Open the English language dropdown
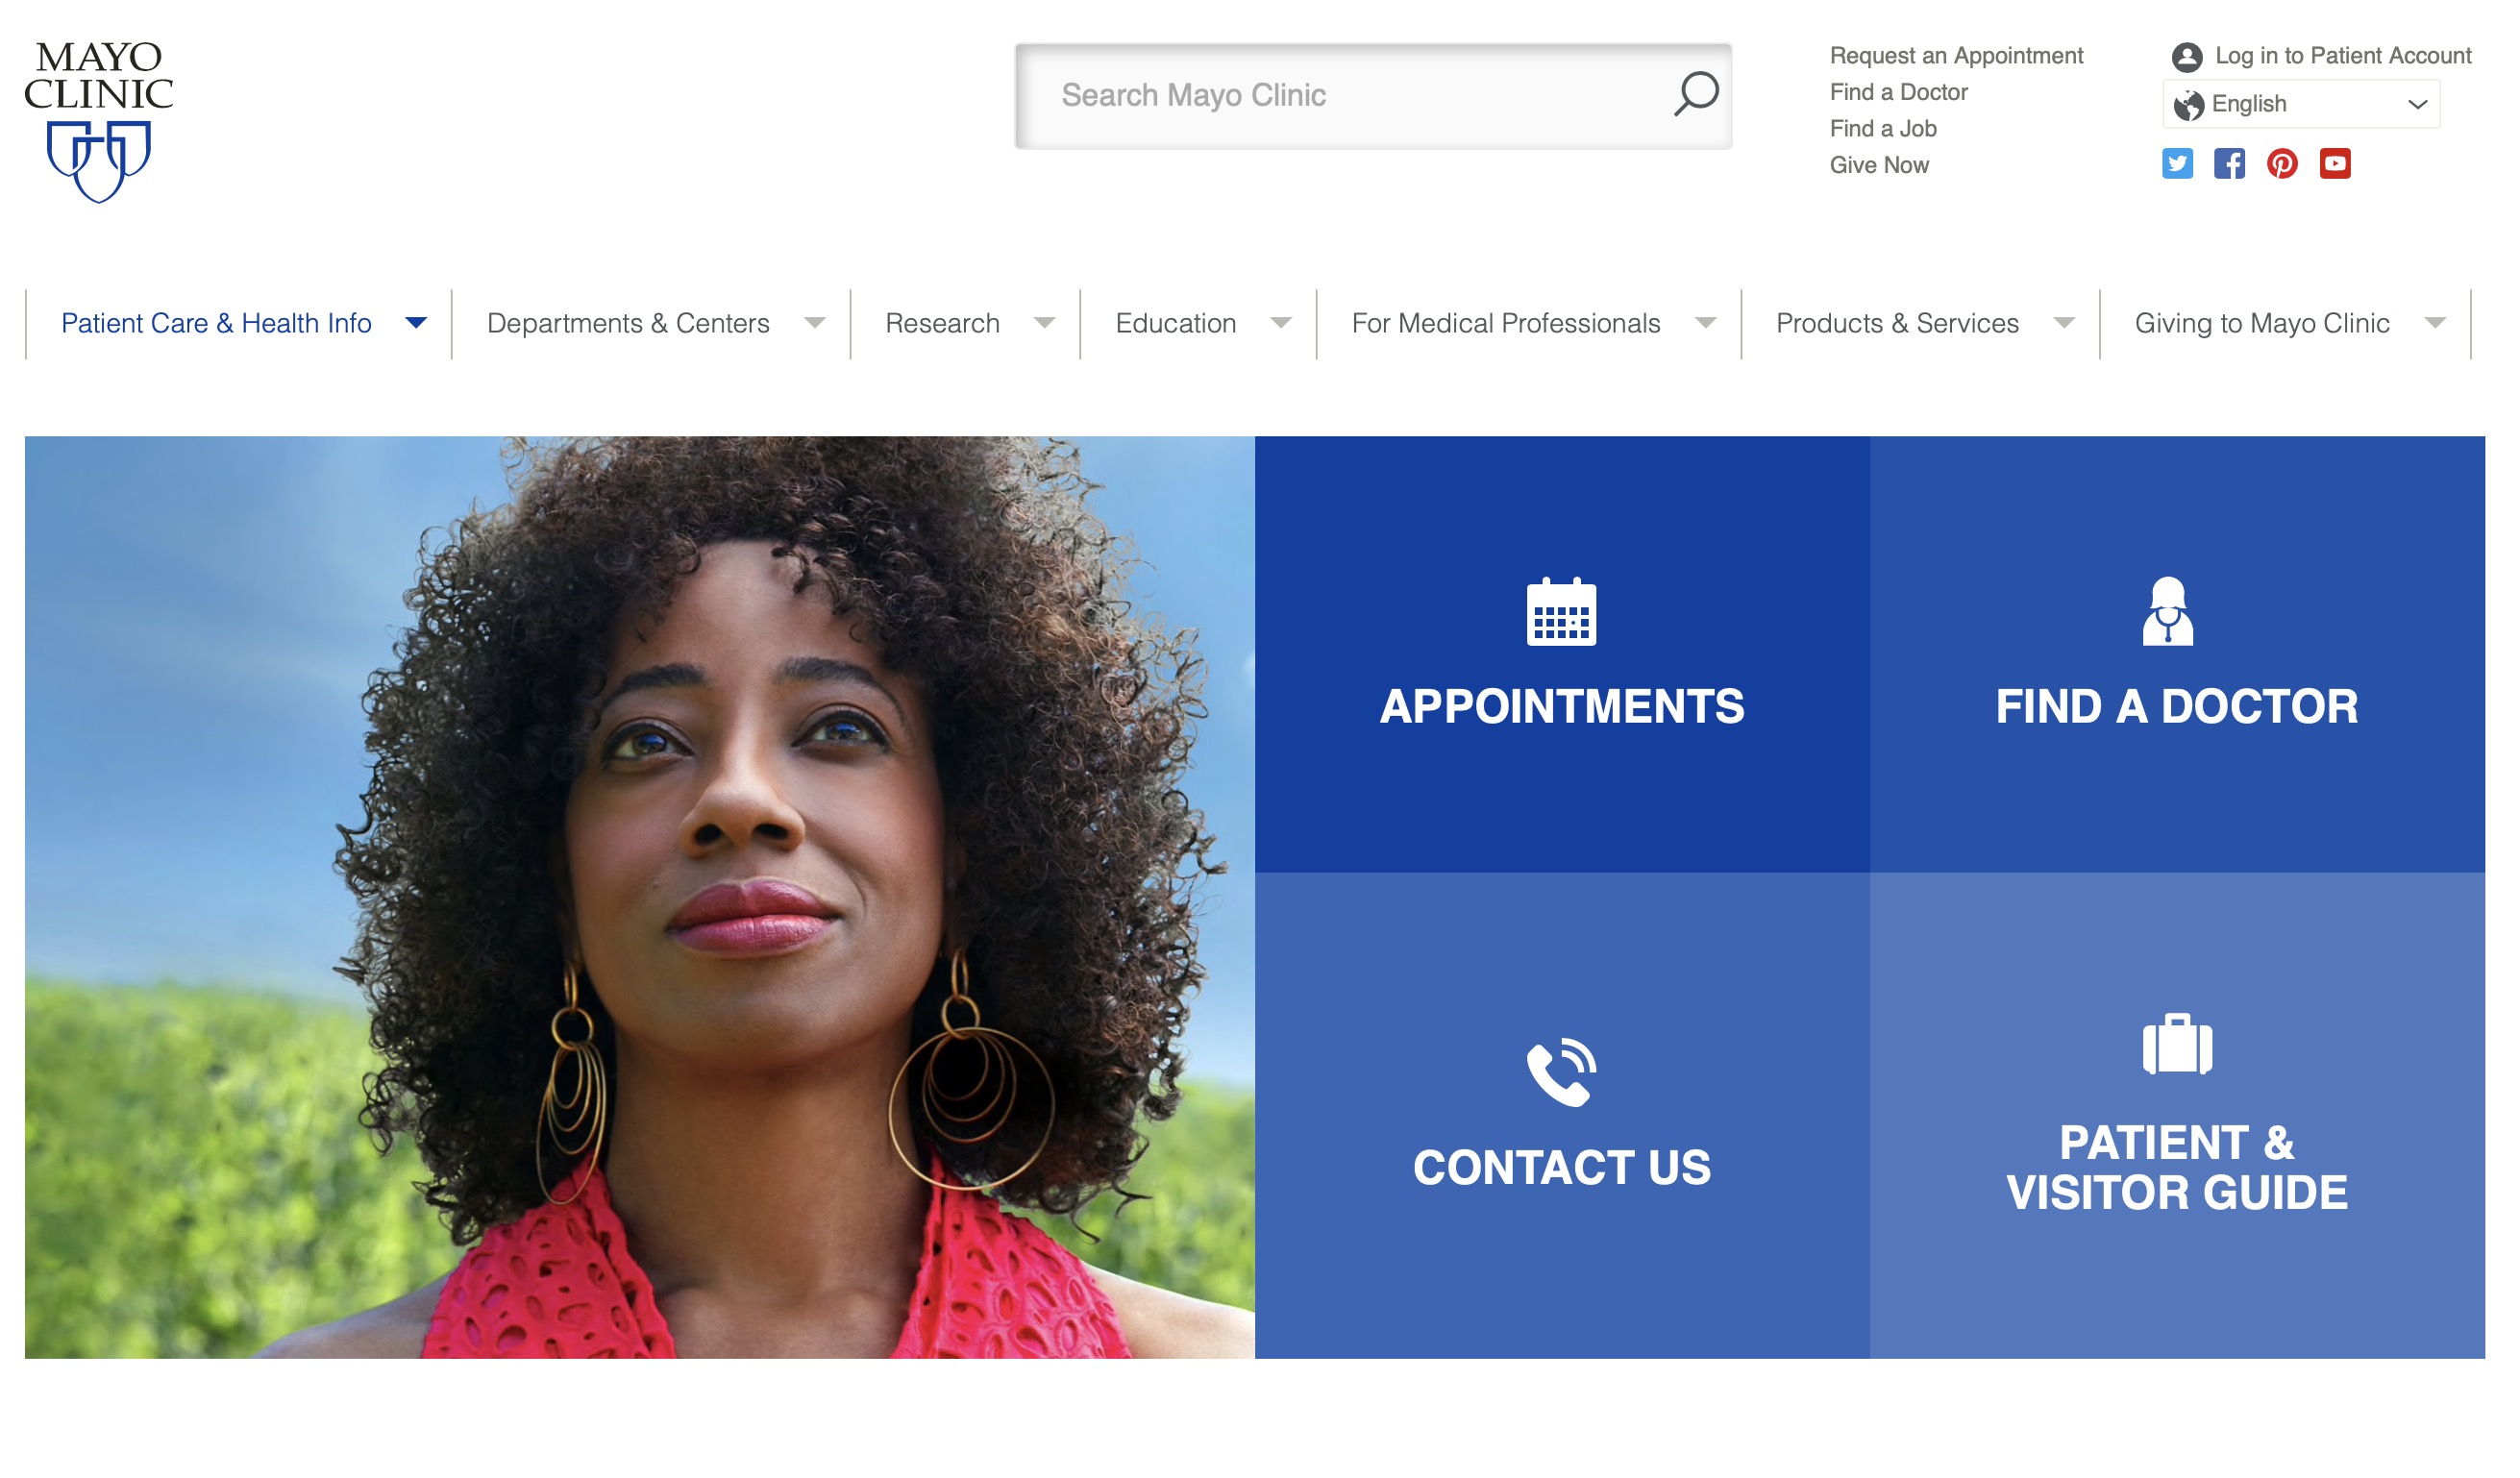Viewport: 2520px width, 1478px height. point(2301,104)
